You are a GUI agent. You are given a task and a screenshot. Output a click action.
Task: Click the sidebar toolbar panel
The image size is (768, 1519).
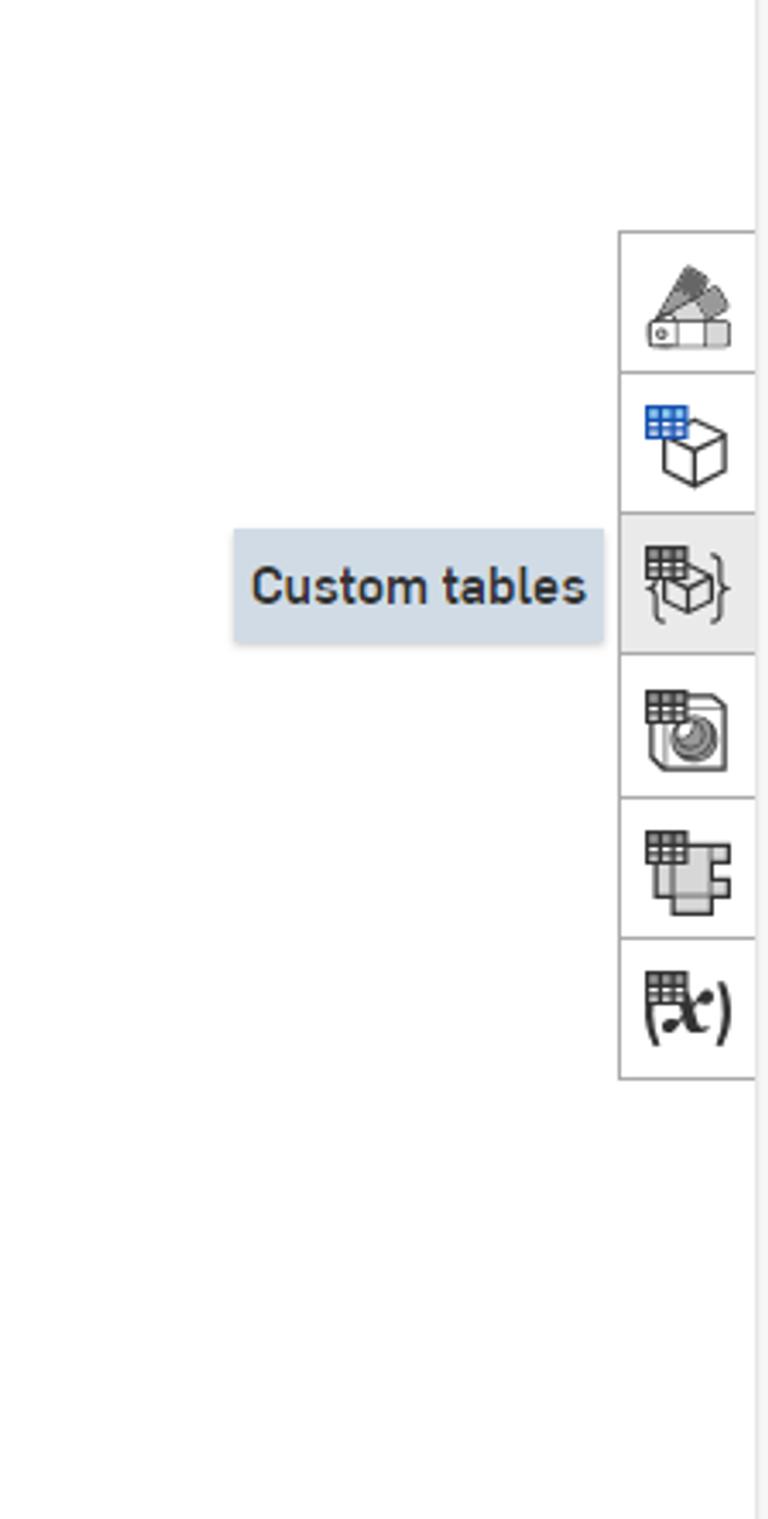[x=687, y=655]
